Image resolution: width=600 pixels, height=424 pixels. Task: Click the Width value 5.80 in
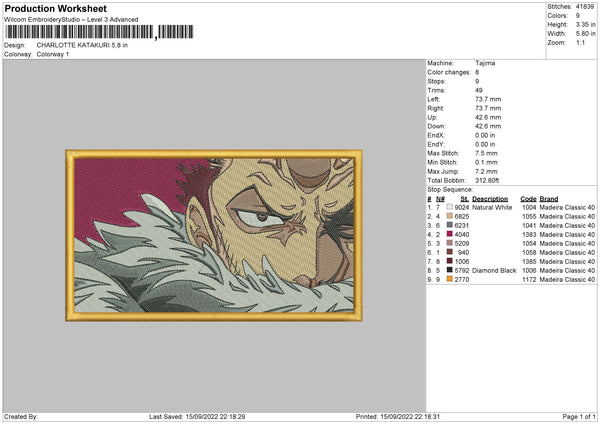click(x=585, y=34)
